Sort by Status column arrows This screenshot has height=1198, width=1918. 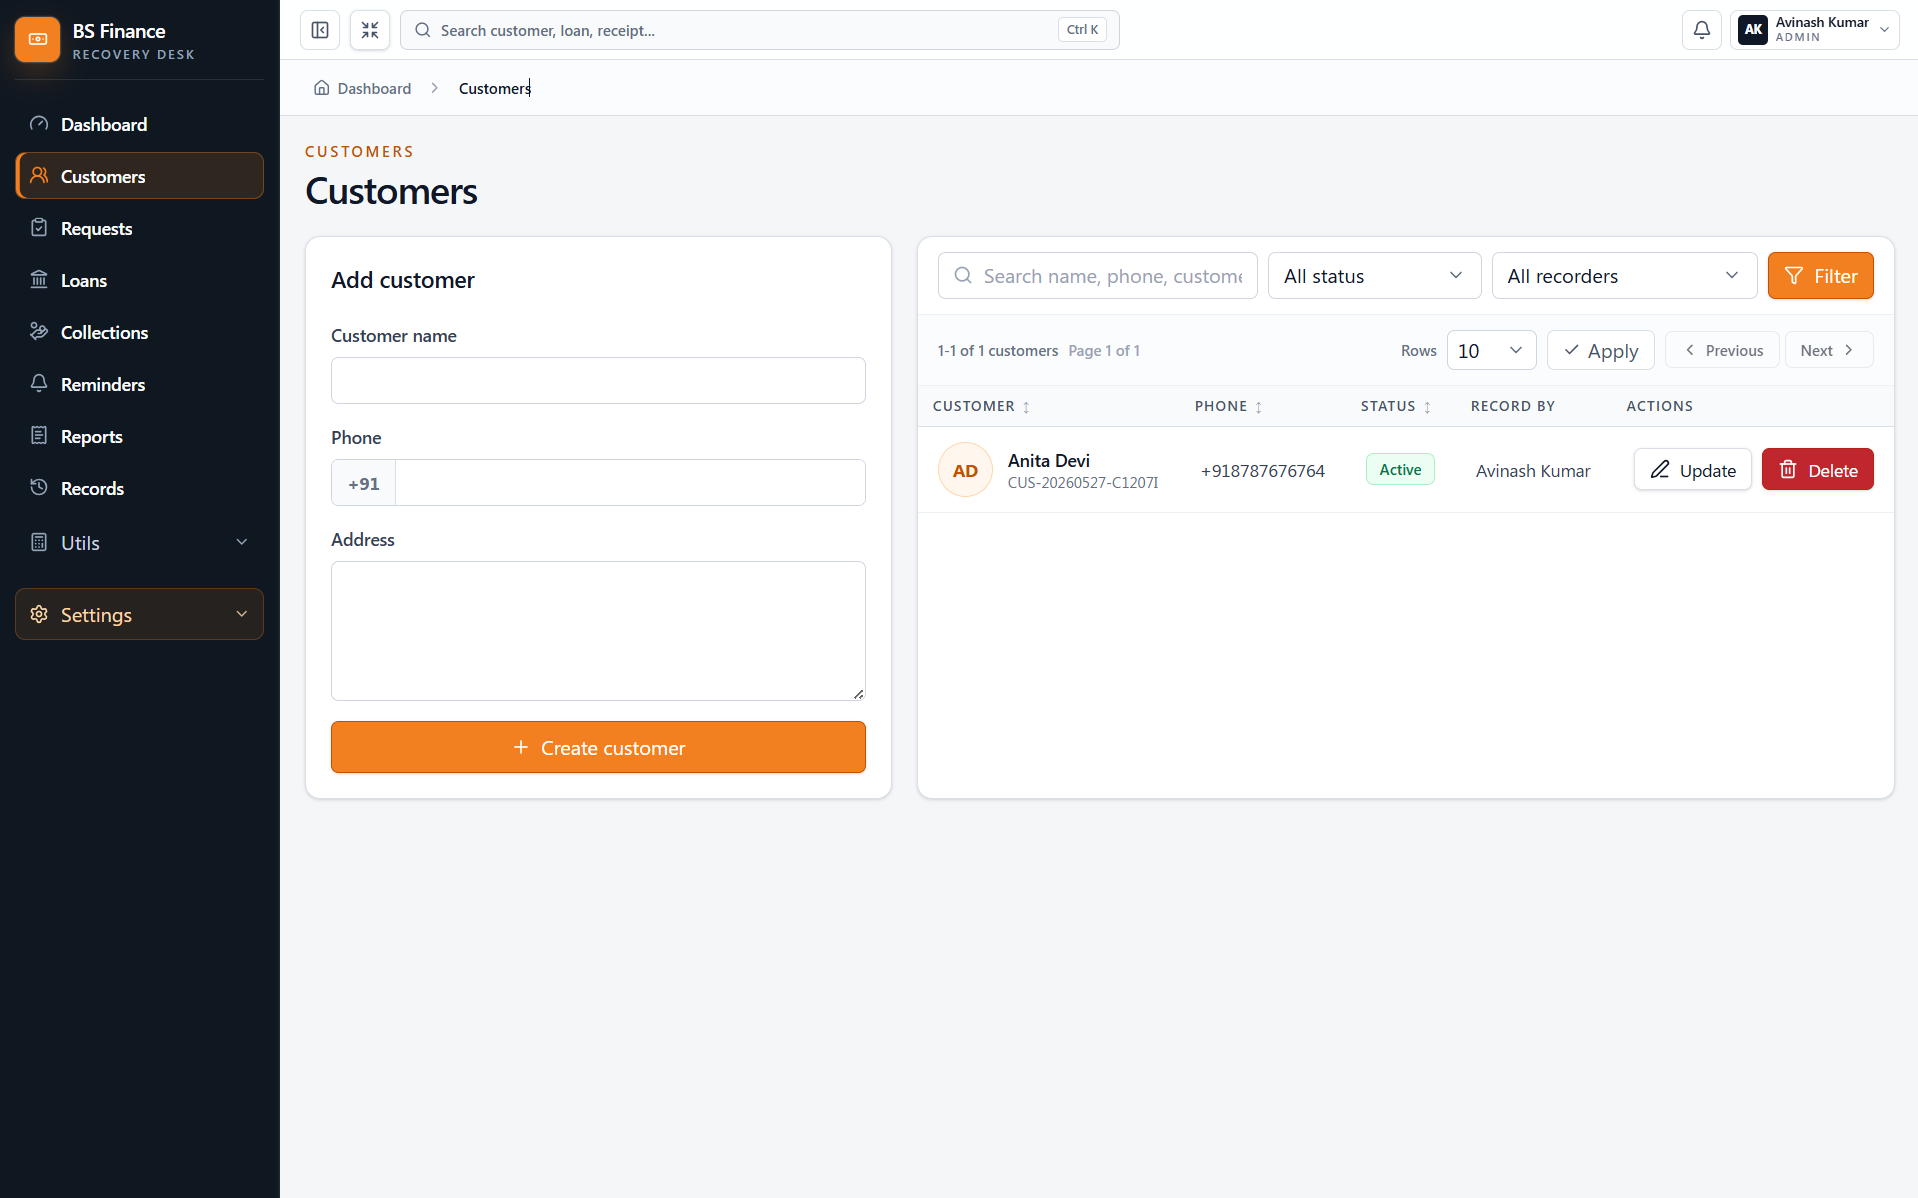pyautogui.click(x=1427, y=407)
